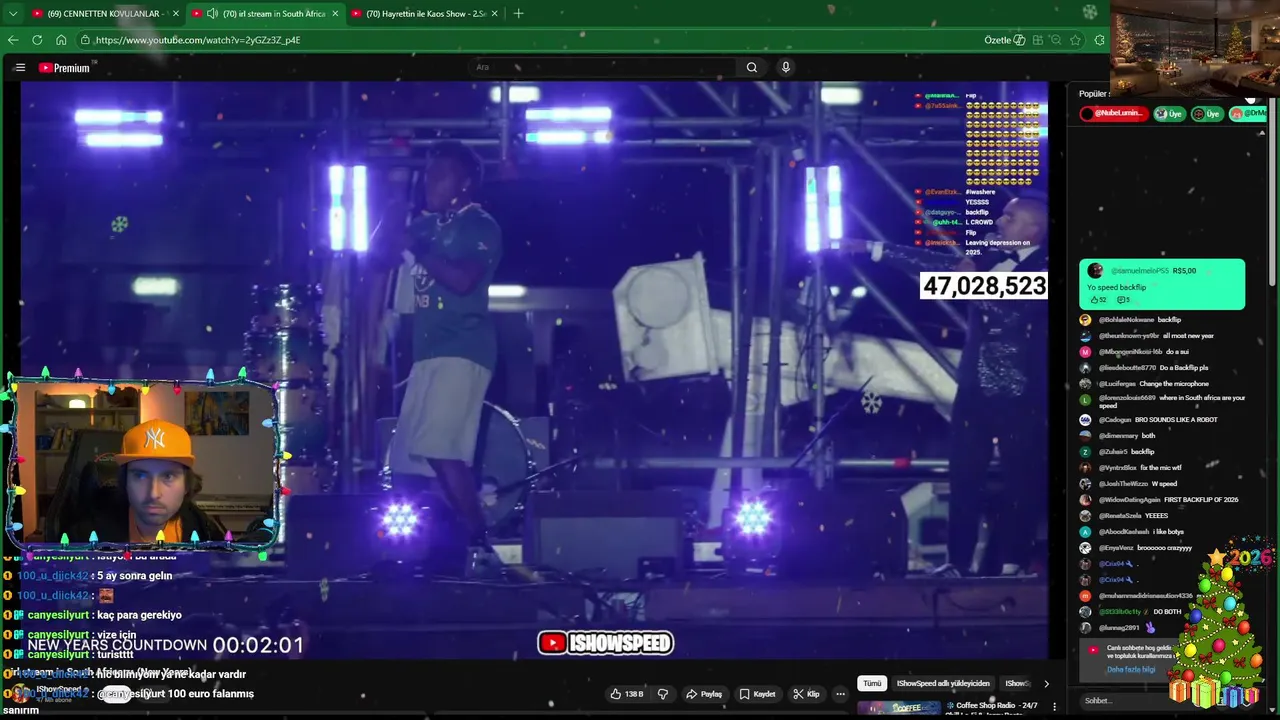Screen dimensions: 1280x720
Task: Click FIRST BACKFLIP OF 2026 chat message
Action: tap(1201, 500)
